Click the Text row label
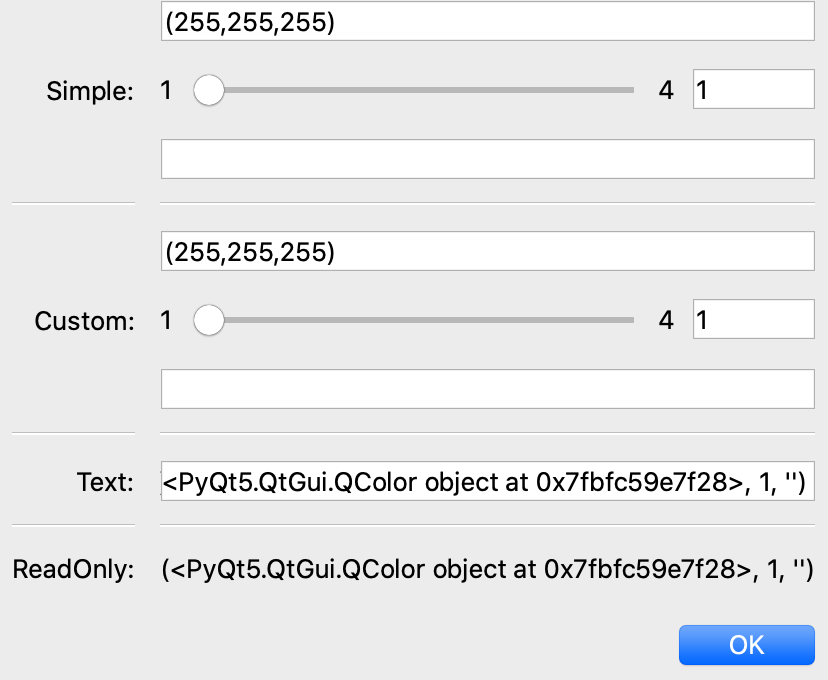 [x=105, y=484]
